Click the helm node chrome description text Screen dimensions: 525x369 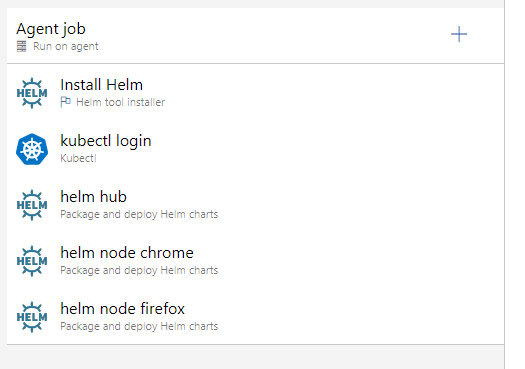(x=139, y=270)
